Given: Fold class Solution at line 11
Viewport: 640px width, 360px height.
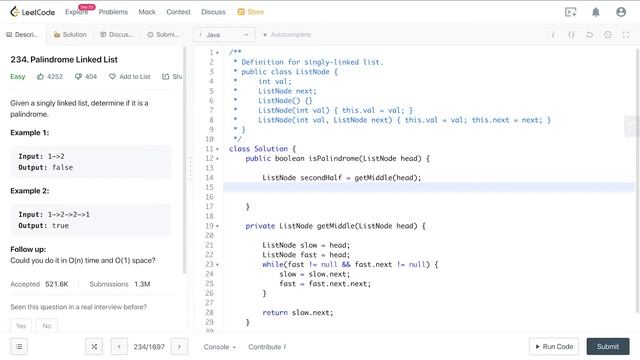Looking at the screenshot, I should pos(217,149).
